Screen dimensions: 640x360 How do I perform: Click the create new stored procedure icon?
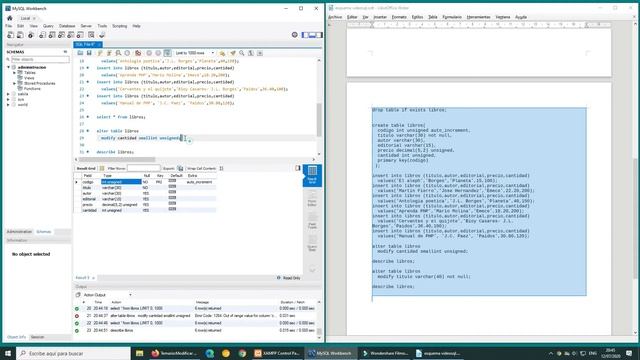(71, 35)
